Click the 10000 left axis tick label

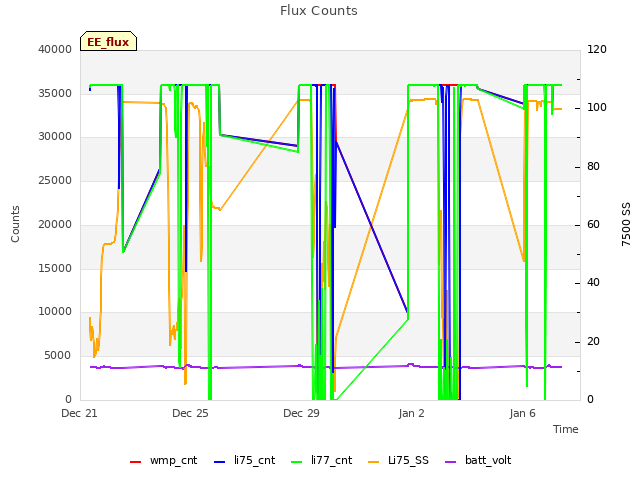55,311
